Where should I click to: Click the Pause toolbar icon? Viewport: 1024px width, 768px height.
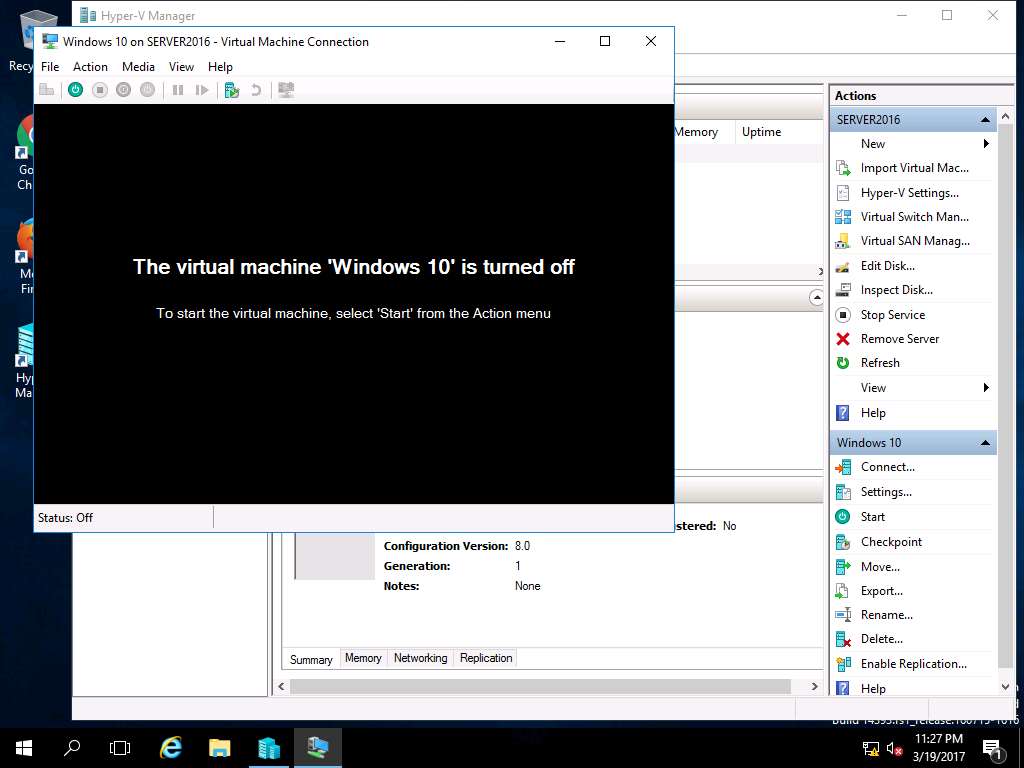coord(178,90)
